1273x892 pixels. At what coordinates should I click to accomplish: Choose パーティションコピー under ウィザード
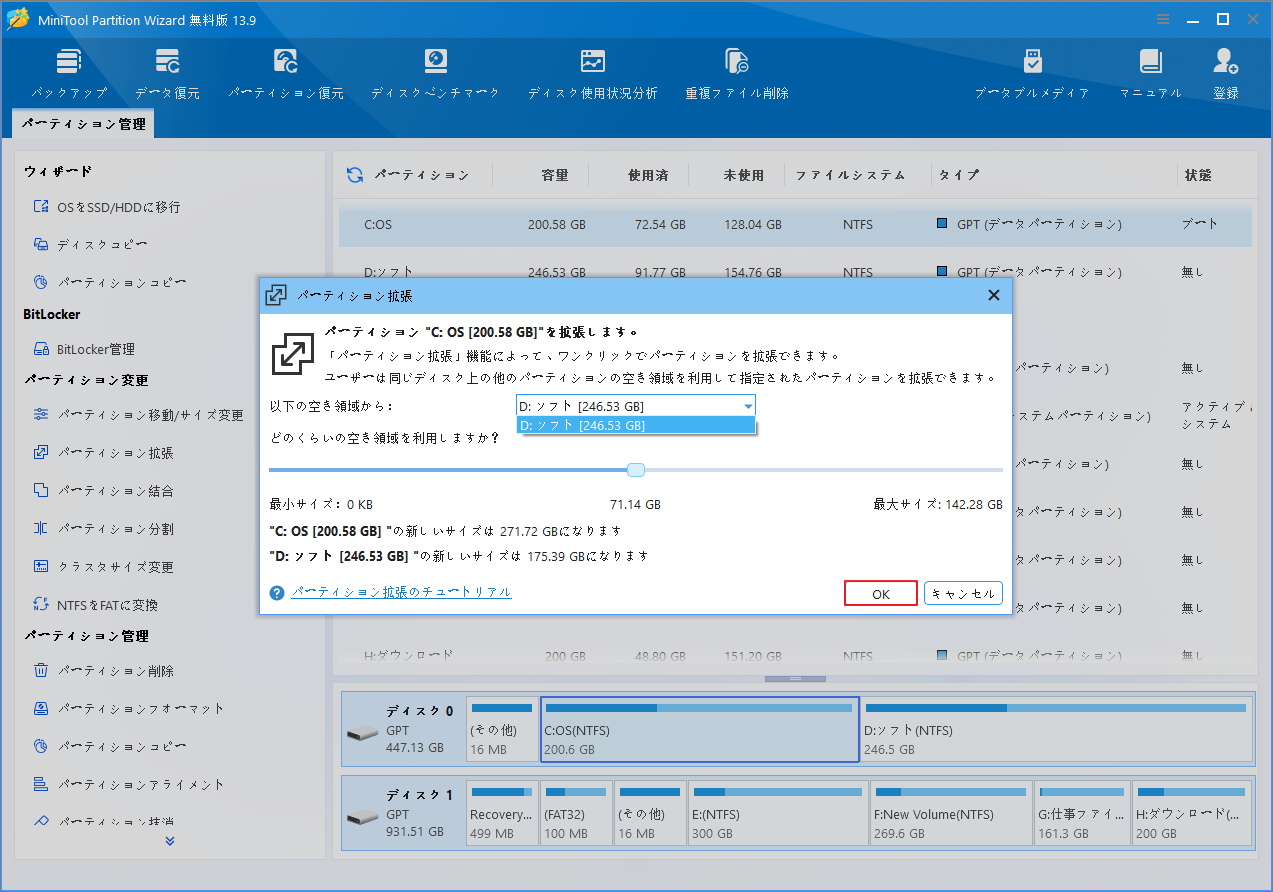click(x=109, y=283)
